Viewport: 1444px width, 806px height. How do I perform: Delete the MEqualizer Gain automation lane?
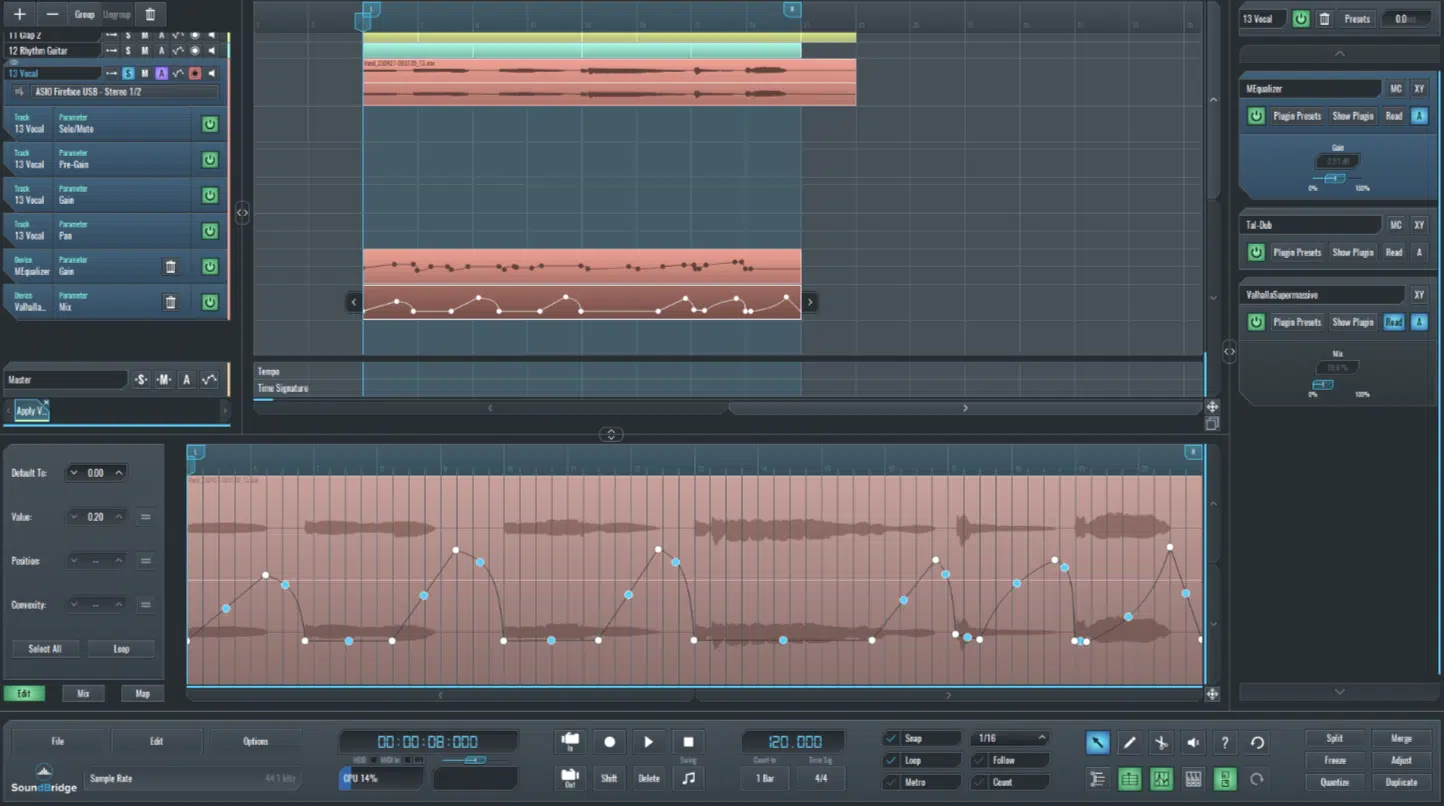[x=170, y=267]
